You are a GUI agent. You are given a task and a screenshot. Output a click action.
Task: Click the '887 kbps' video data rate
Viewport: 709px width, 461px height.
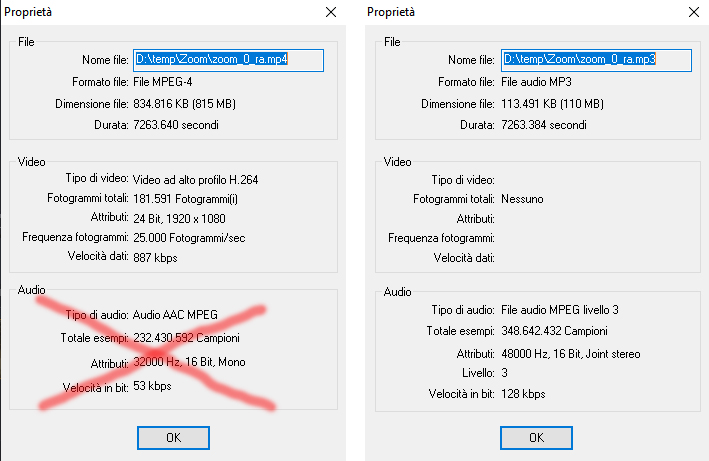[155, 258]
